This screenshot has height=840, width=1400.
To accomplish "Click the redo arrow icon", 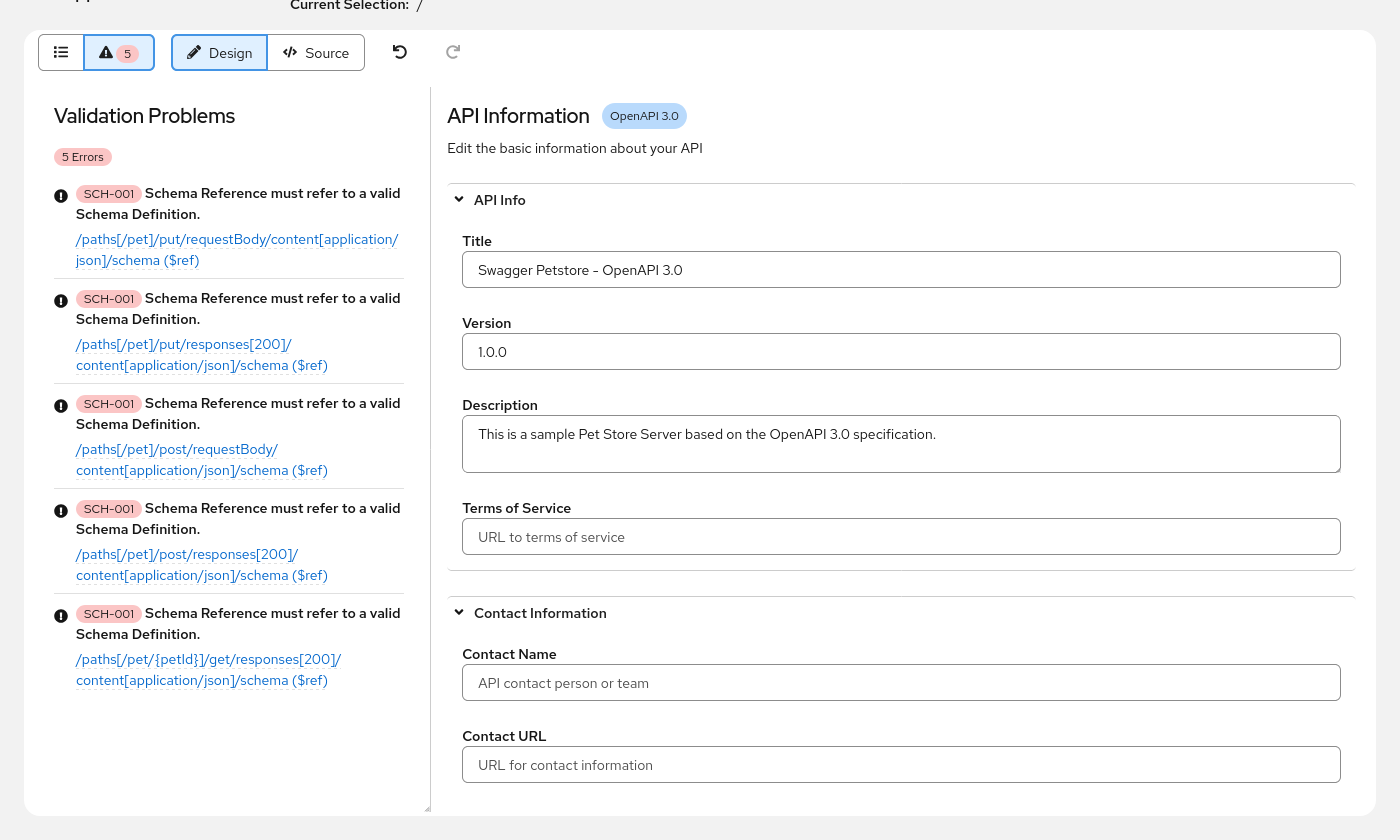I will pyautogui.click(x=453, y=52).
